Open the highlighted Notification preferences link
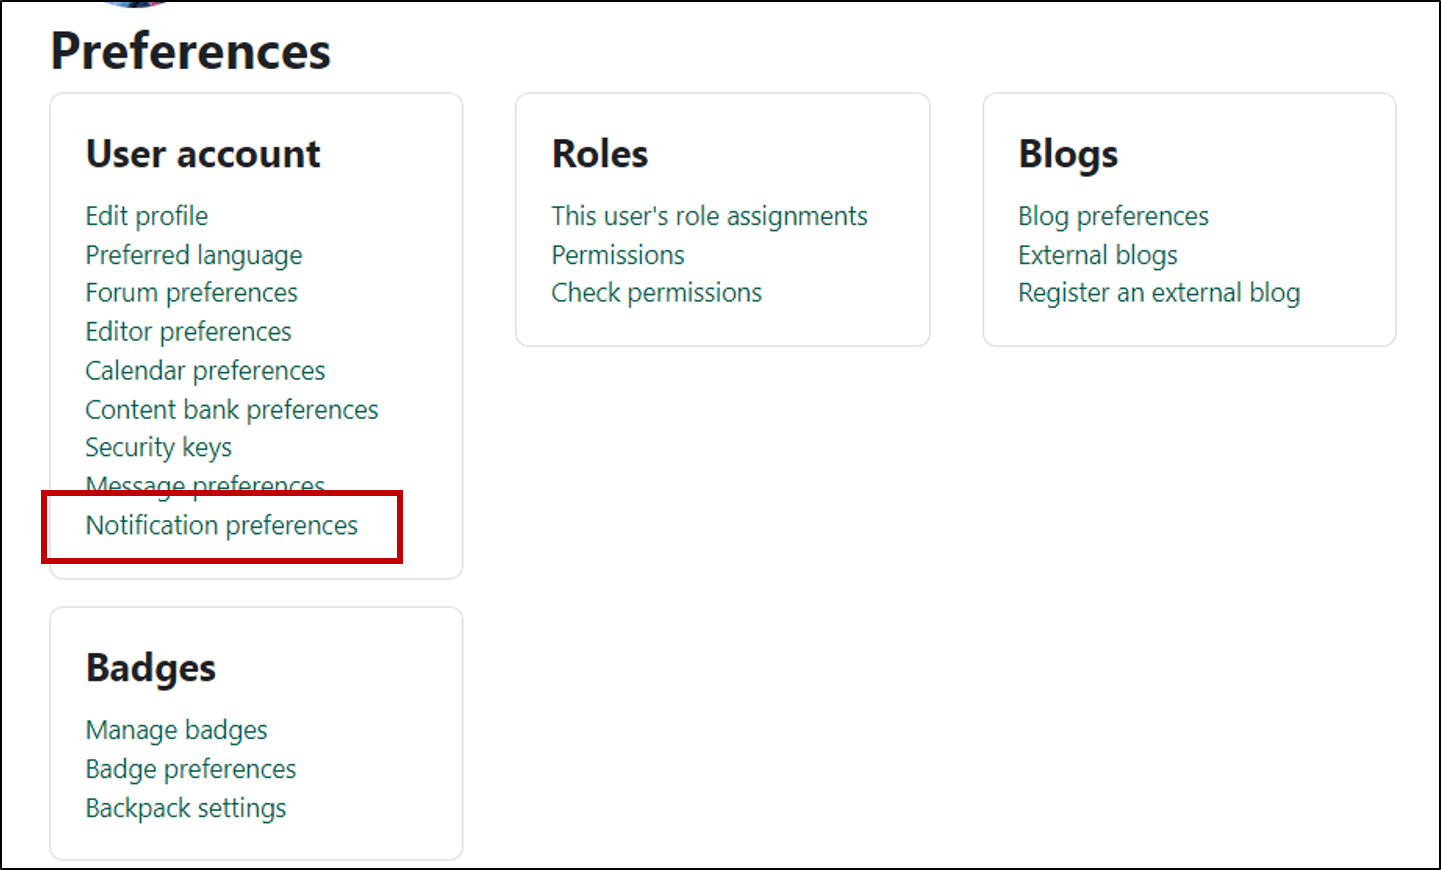This screenshot has width=1441, height=870. [x=221, y=525]
